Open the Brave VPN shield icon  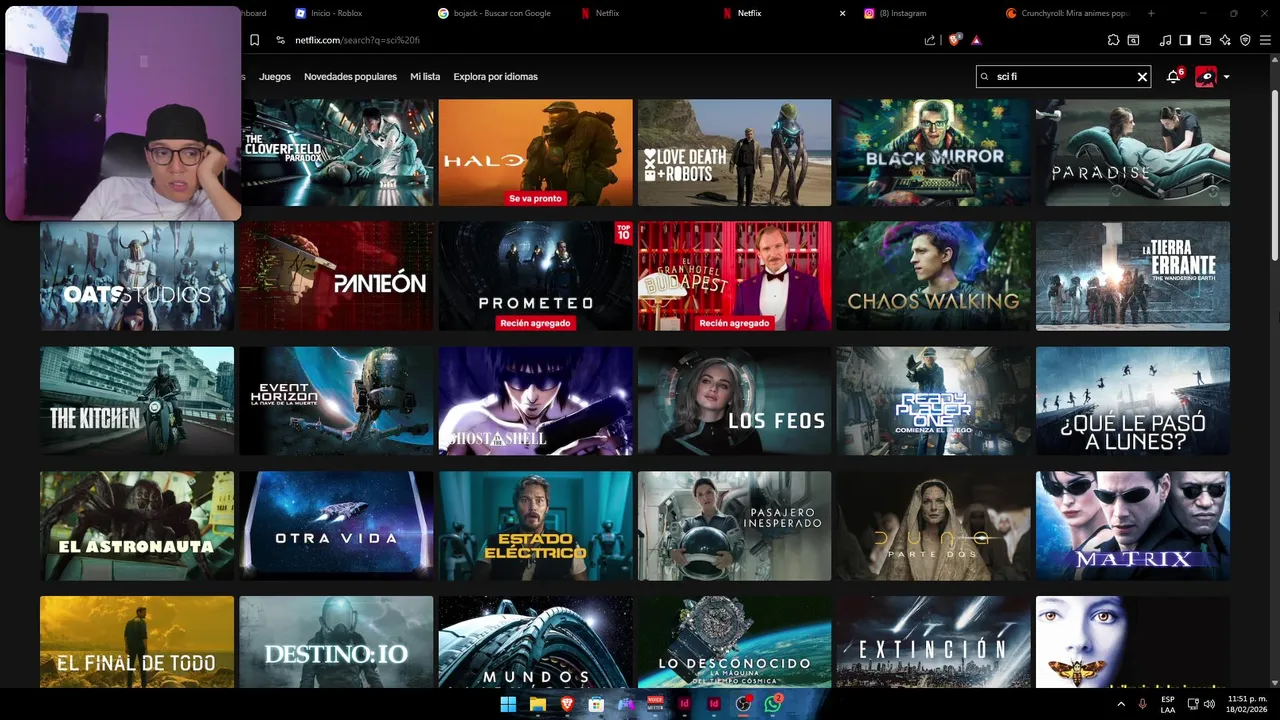(x=1245, y=40)
